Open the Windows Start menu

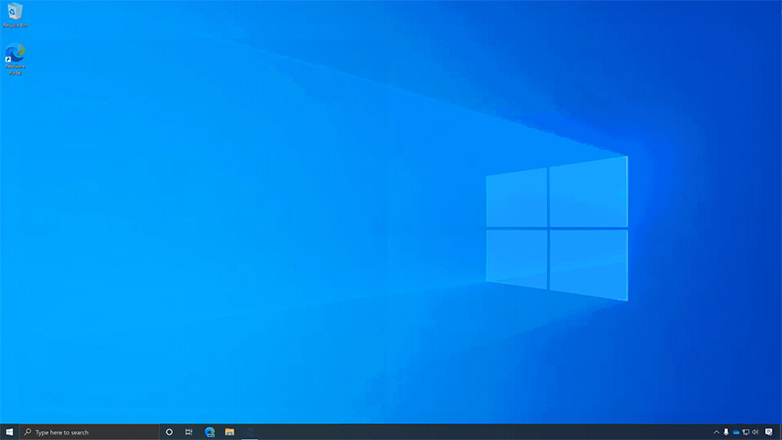pyautogui.click(x=10, y=432)
